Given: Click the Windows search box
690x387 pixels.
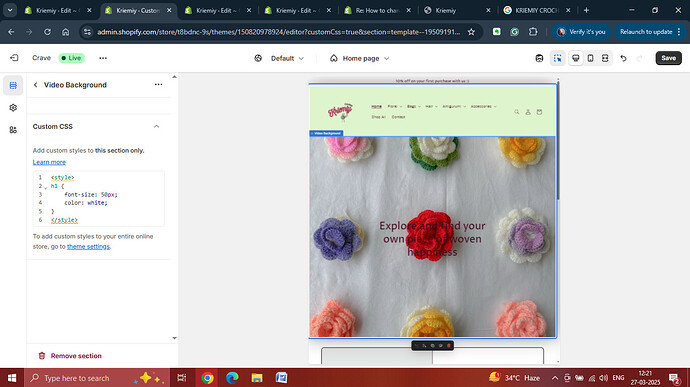Looking at the screenshot, I should point(97,378).
